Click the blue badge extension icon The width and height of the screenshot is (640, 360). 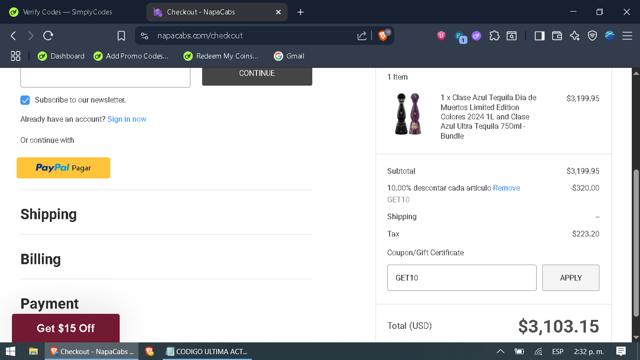point(461,38)
